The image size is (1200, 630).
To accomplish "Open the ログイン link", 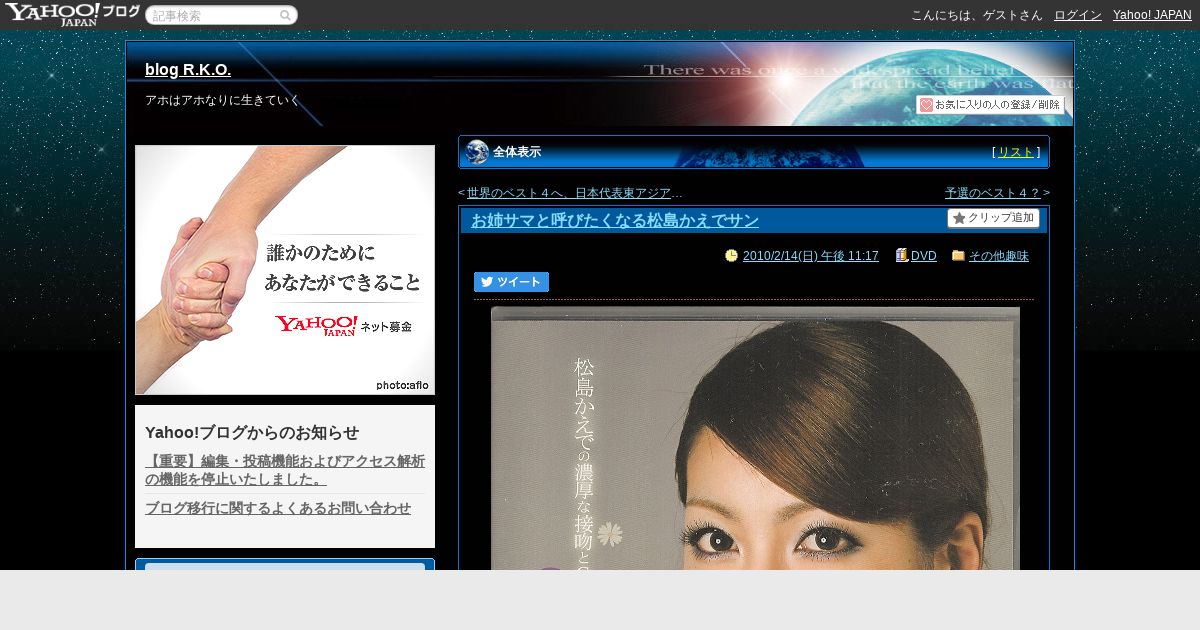I will [1078, 15].
